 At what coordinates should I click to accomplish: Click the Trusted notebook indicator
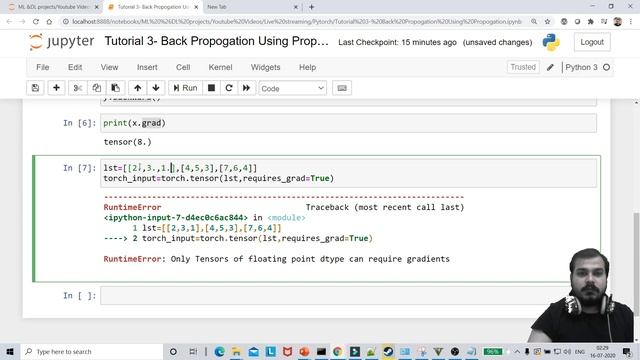tap(523, 67)
